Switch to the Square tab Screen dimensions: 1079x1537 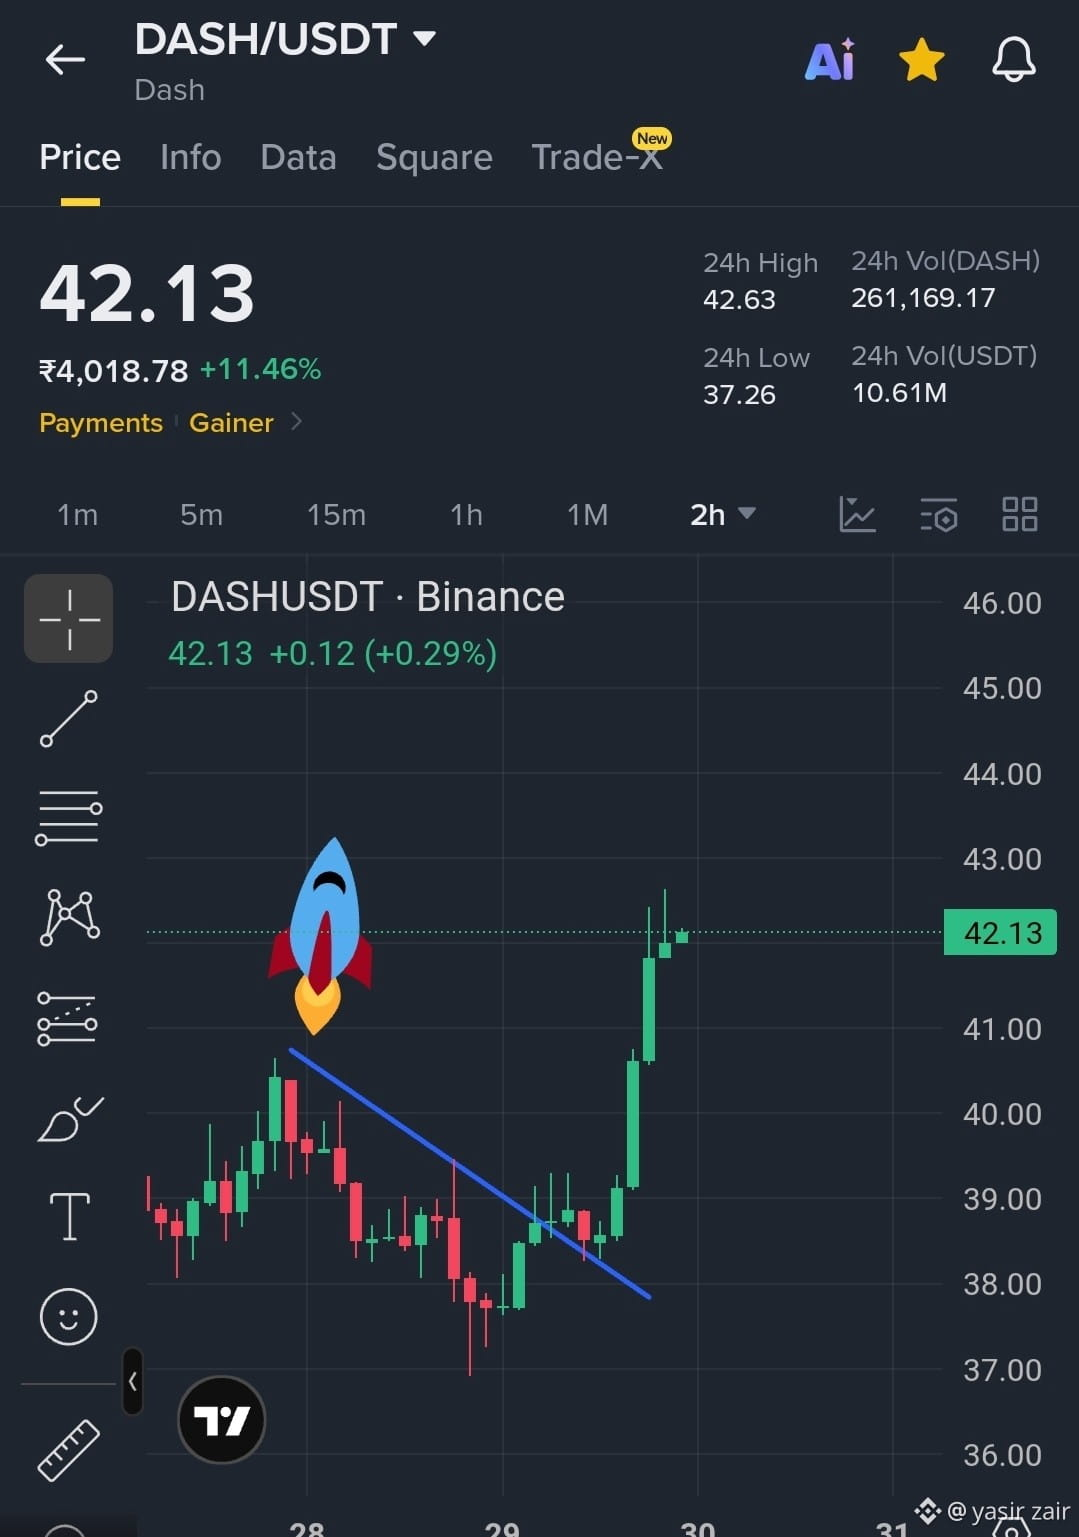(434, 157)
